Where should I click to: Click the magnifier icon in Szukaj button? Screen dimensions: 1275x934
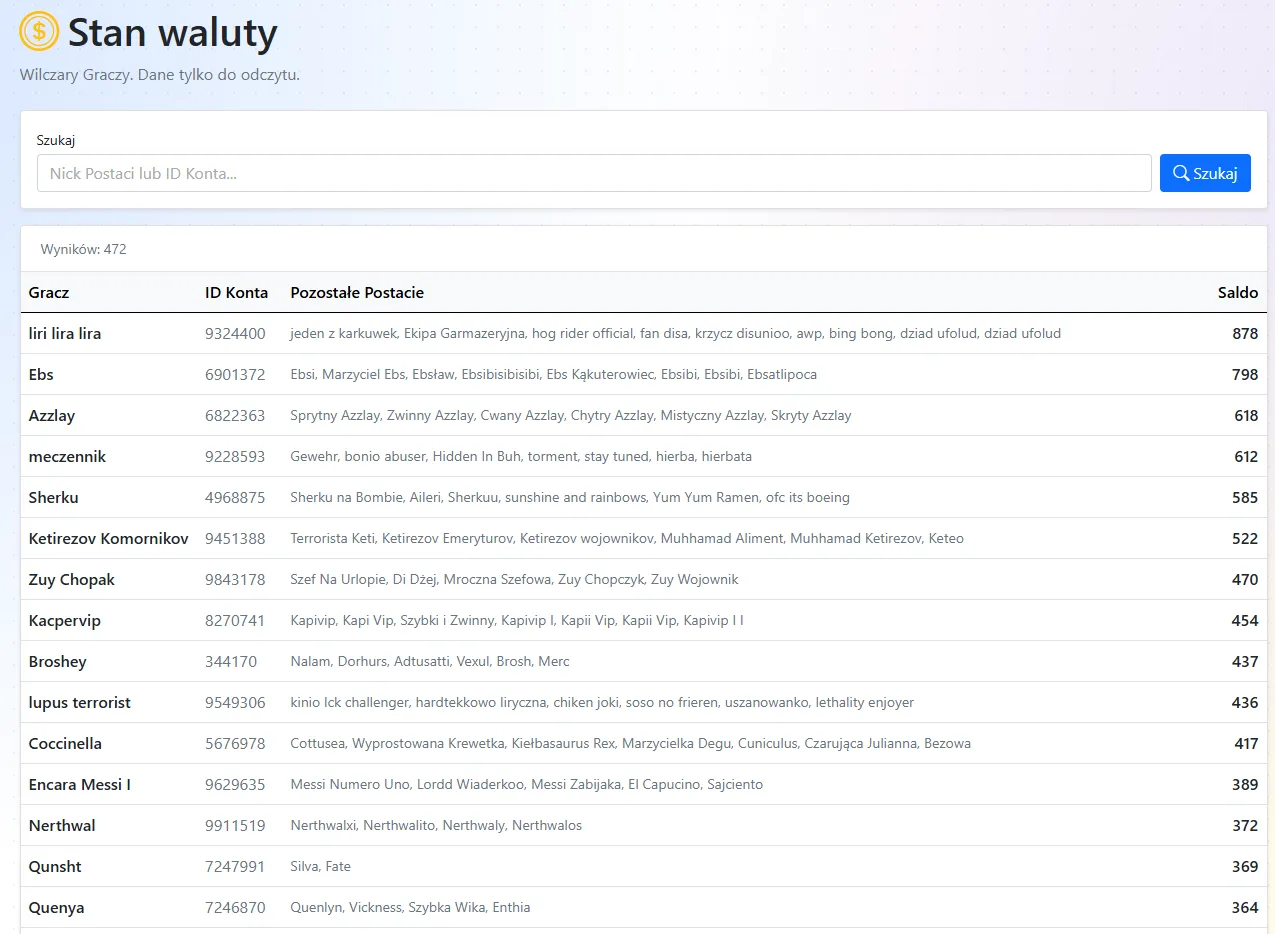tap(1181, 173)
